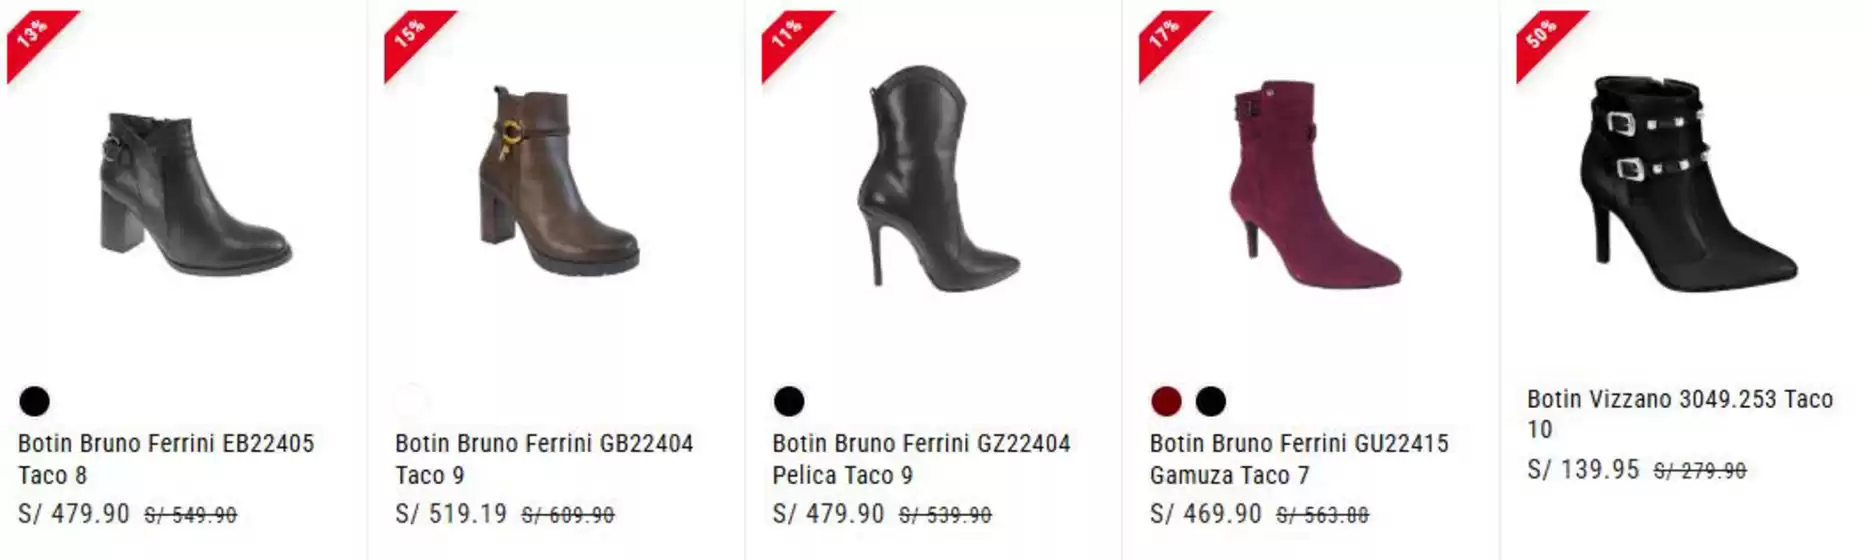Select black swatch for GU22415 Gamuza
The width and height of the screenshot is (1865, 560).
click(x=1210, y=401)
